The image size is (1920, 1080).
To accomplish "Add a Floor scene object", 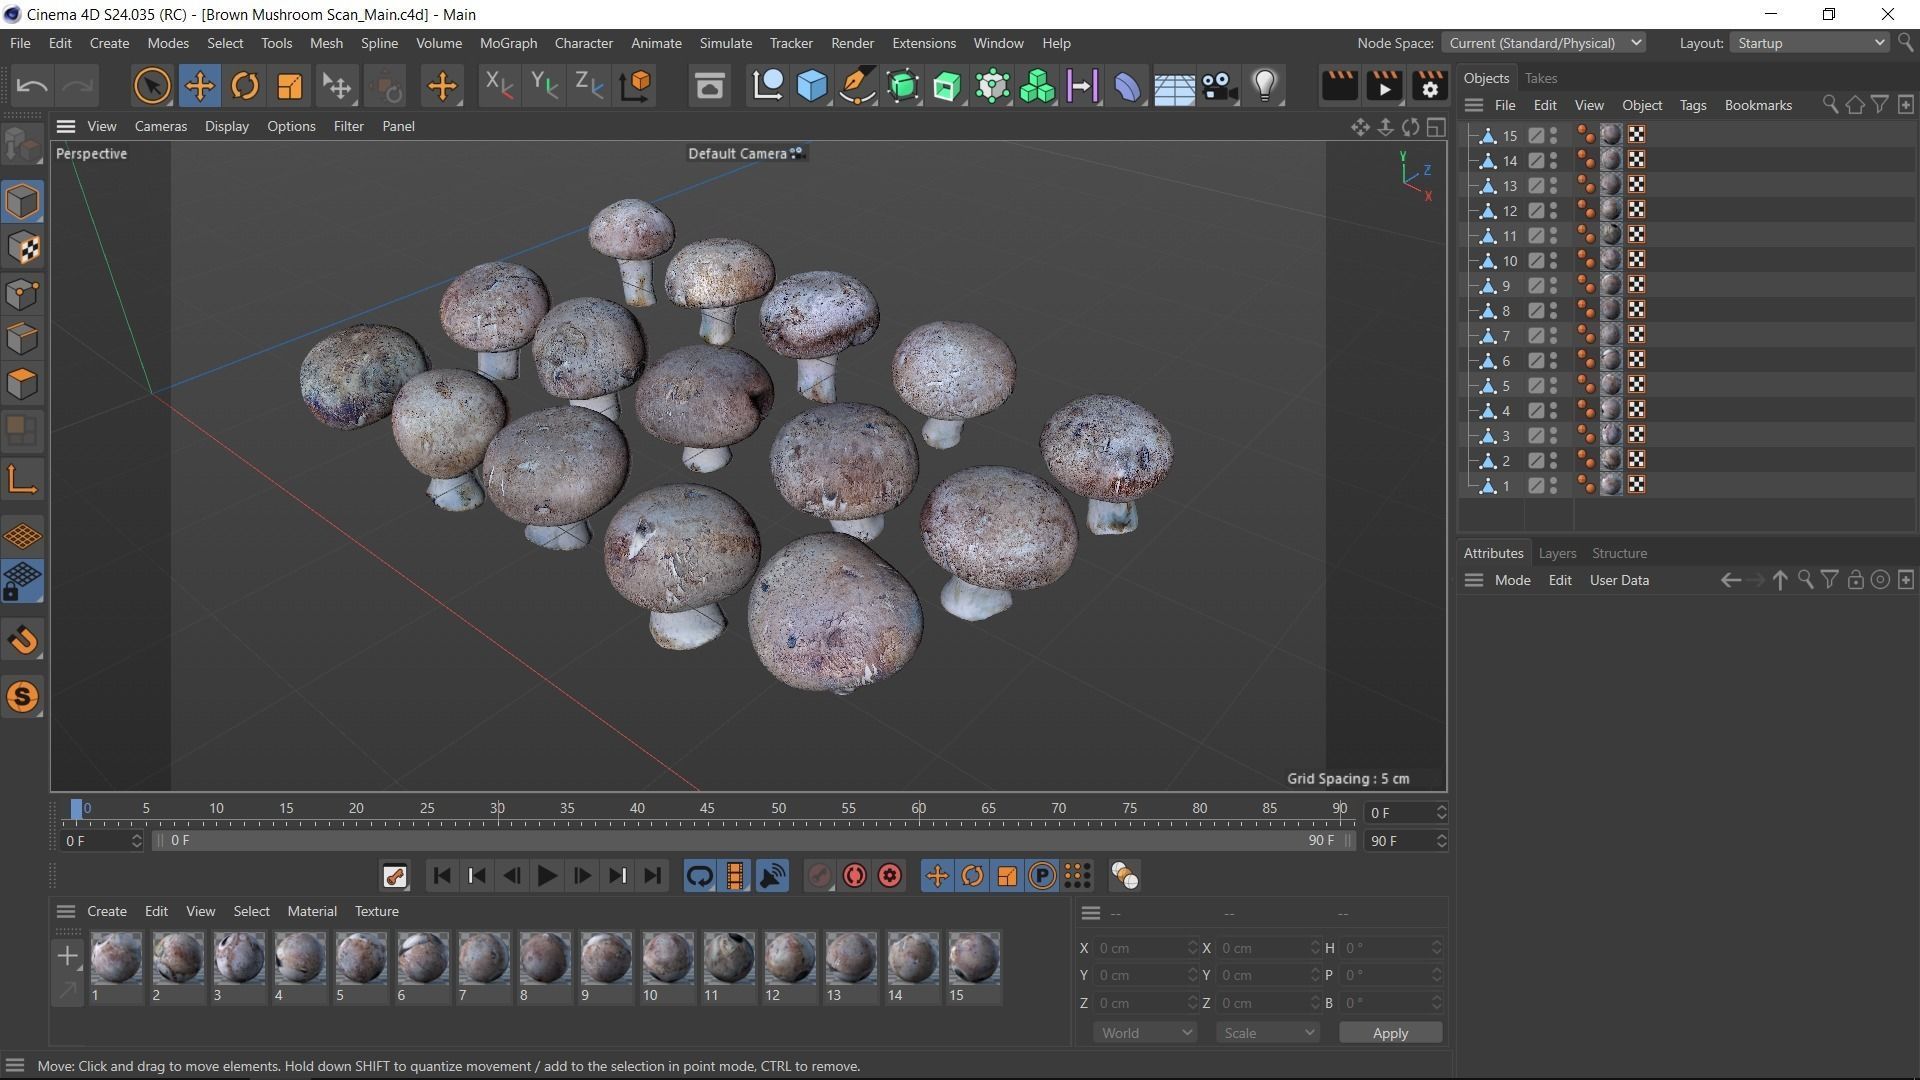I will 1173,88.
